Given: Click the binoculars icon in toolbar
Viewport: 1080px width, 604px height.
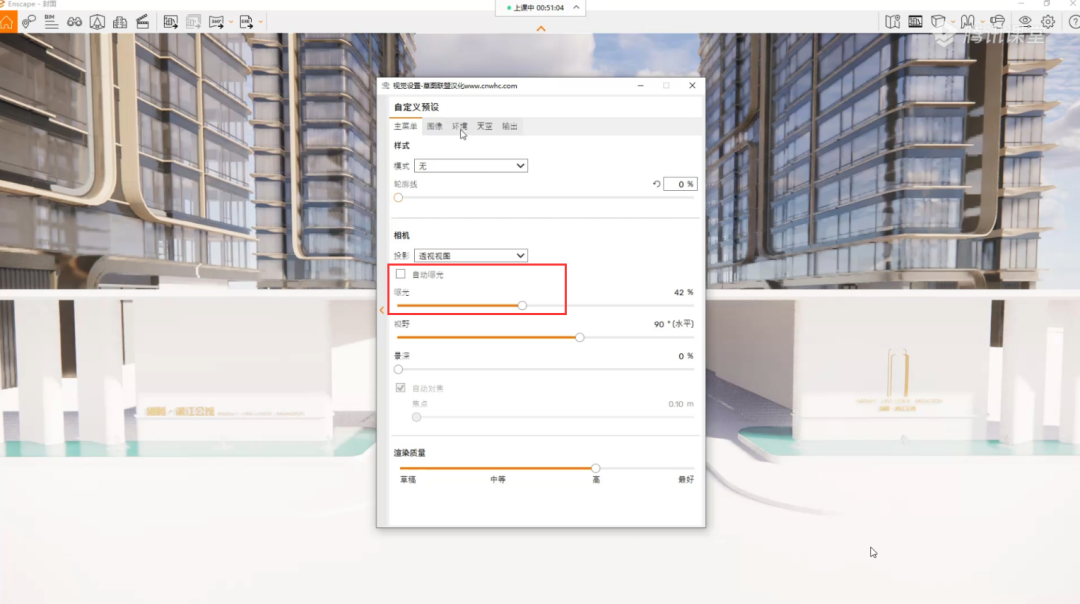Looking at the screenshot, I should click(74, 22).
